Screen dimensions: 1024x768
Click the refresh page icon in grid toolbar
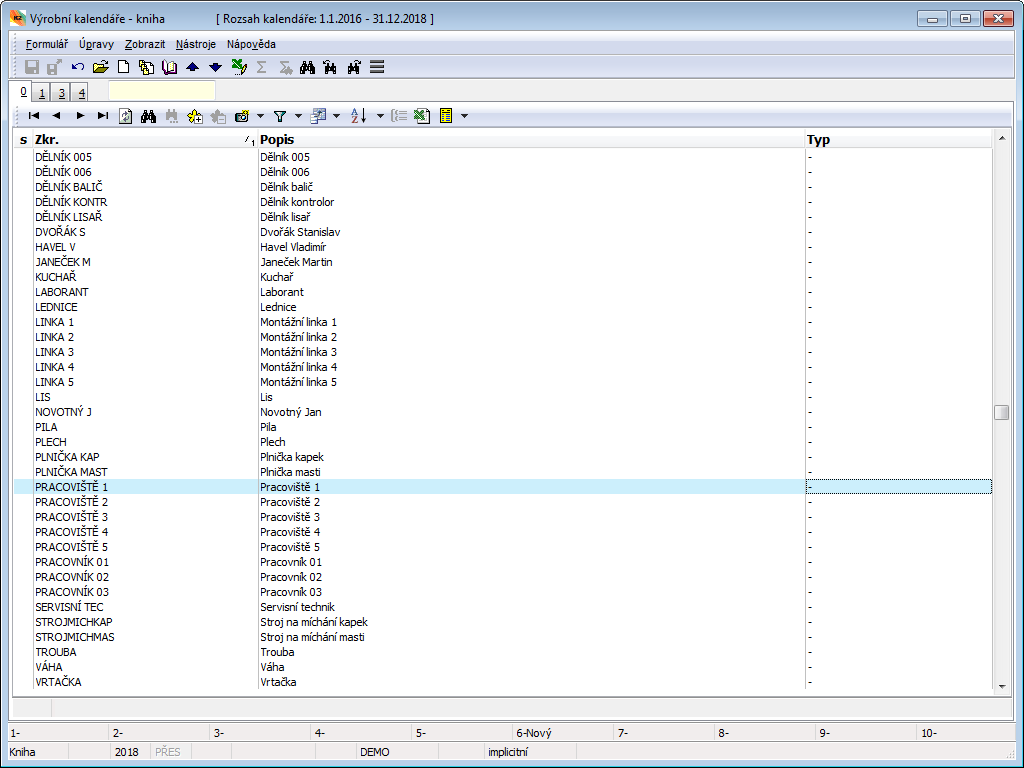coord(125,116)
